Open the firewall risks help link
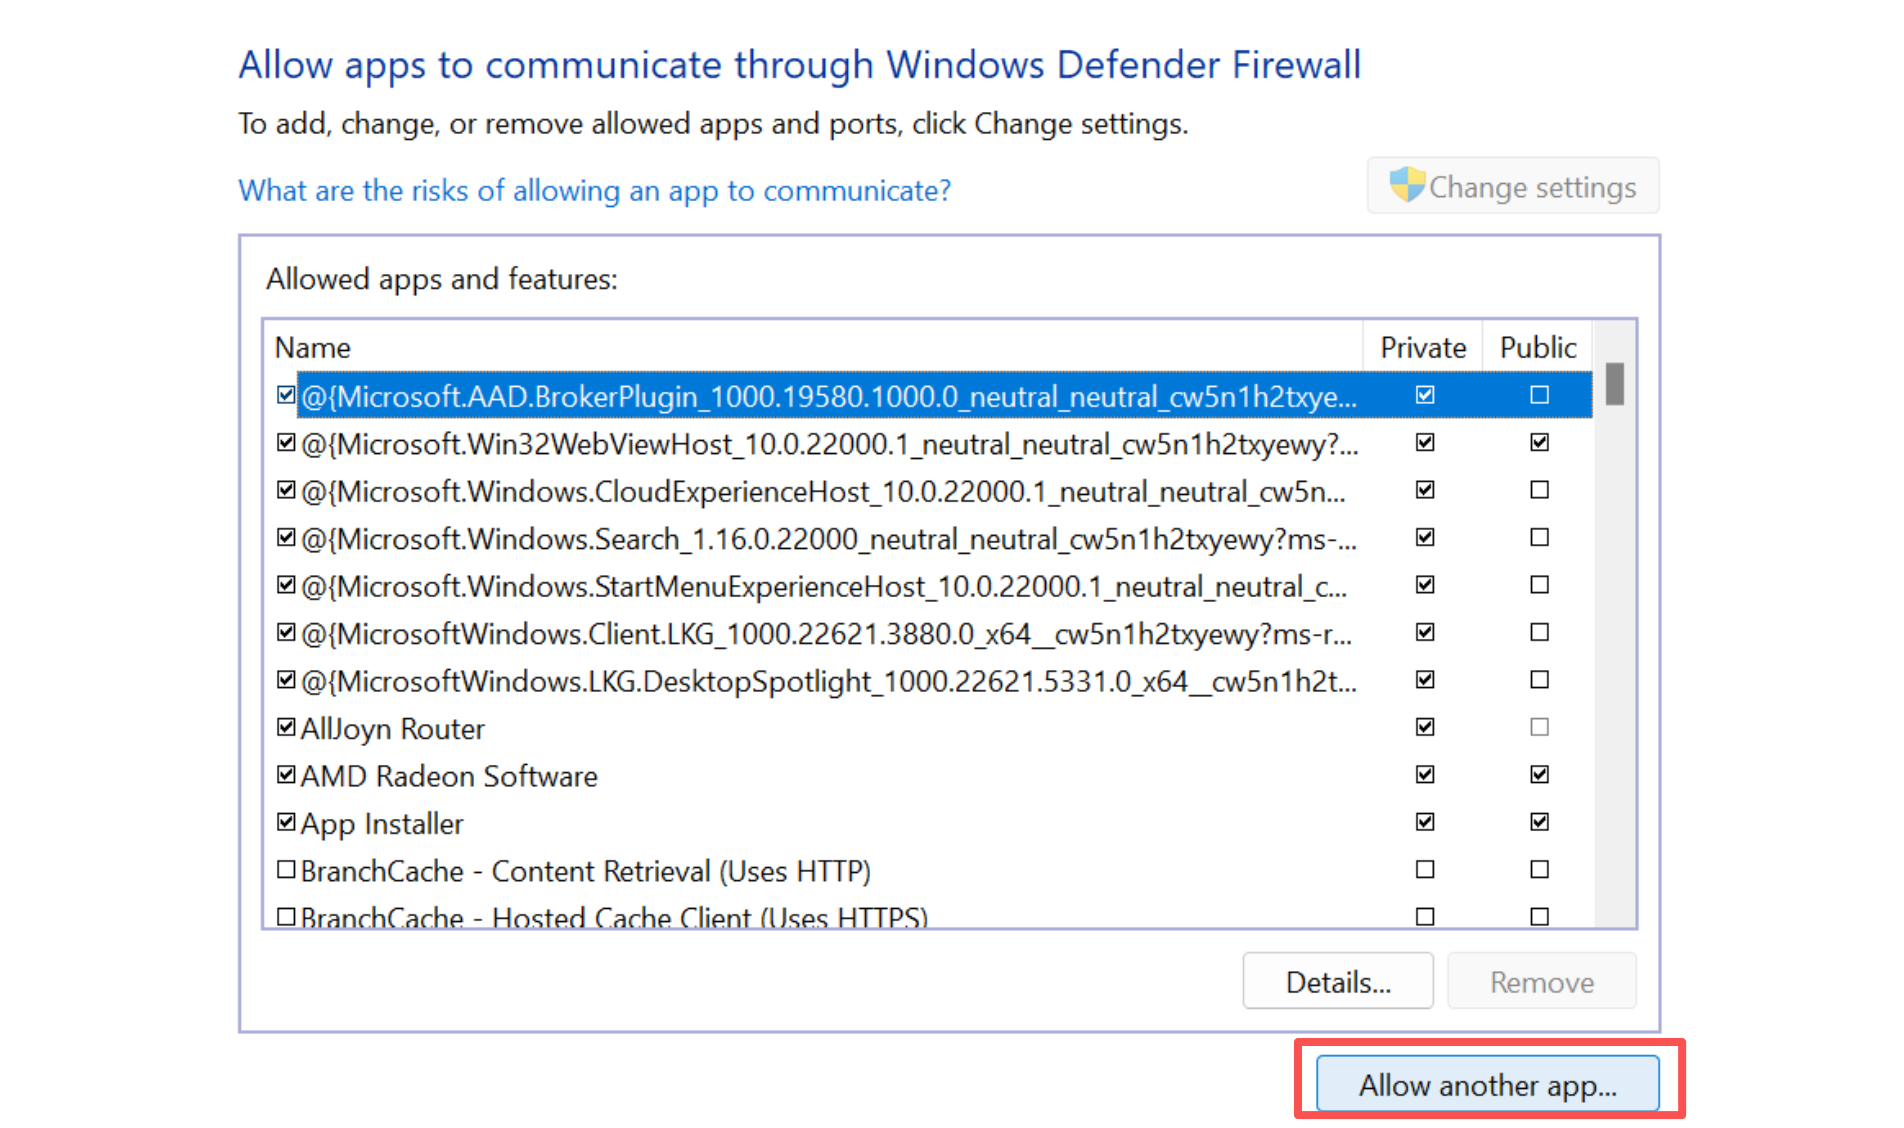The image size is (1904, 1128). click(594, 190)
